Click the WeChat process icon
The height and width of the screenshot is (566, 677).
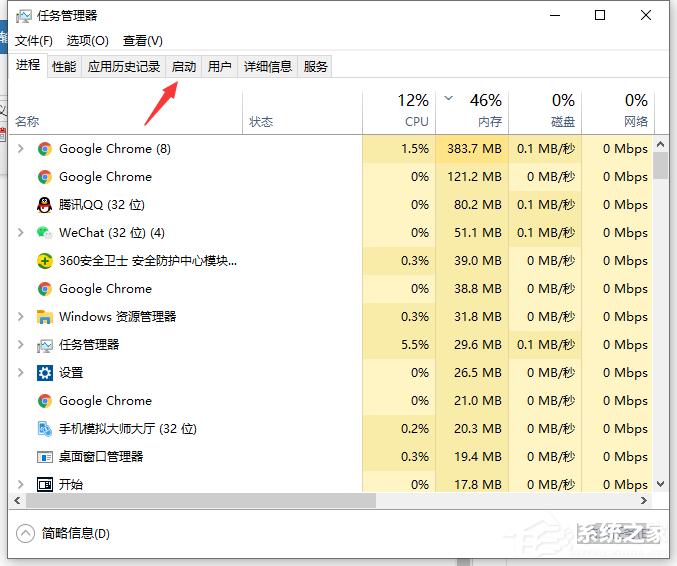coord(44,233)
